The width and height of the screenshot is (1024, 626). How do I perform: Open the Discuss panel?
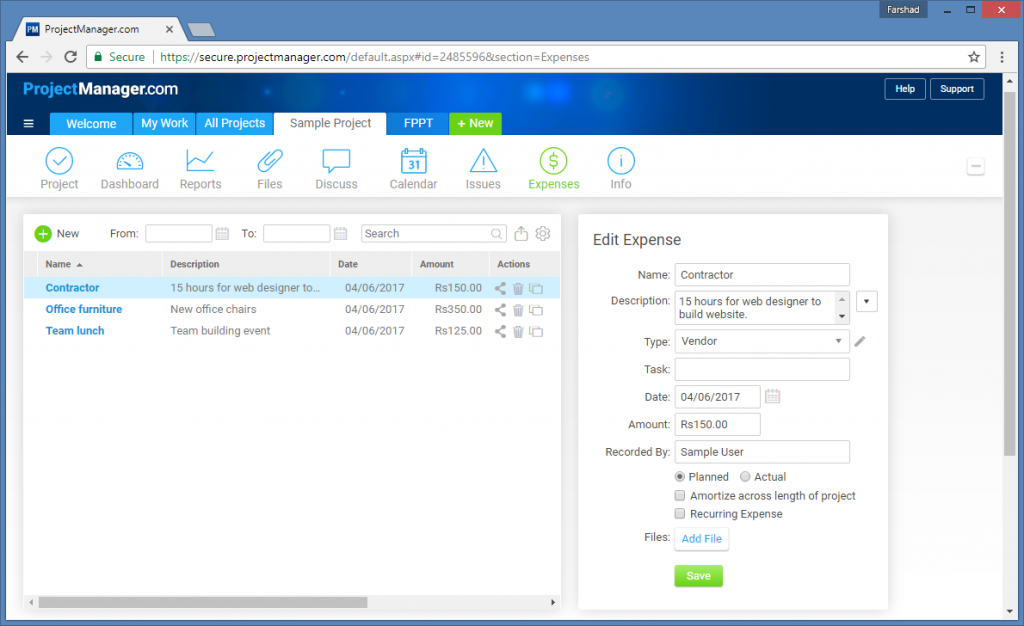pos(336,167)
